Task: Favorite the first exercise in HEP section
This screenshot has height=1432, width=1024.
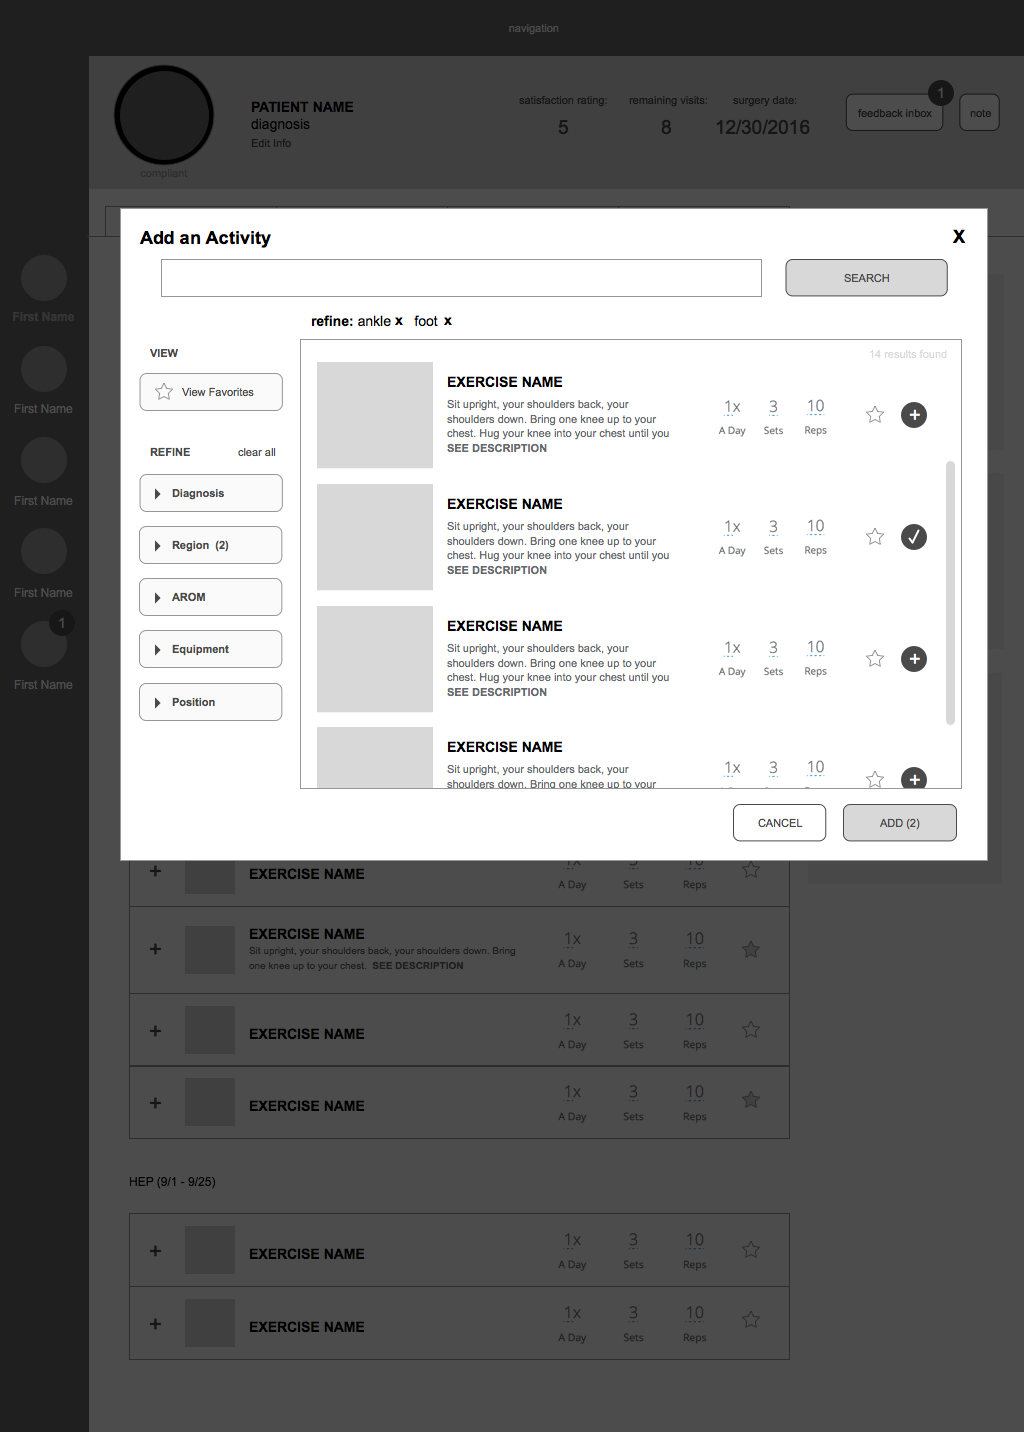Action: 751,1249
